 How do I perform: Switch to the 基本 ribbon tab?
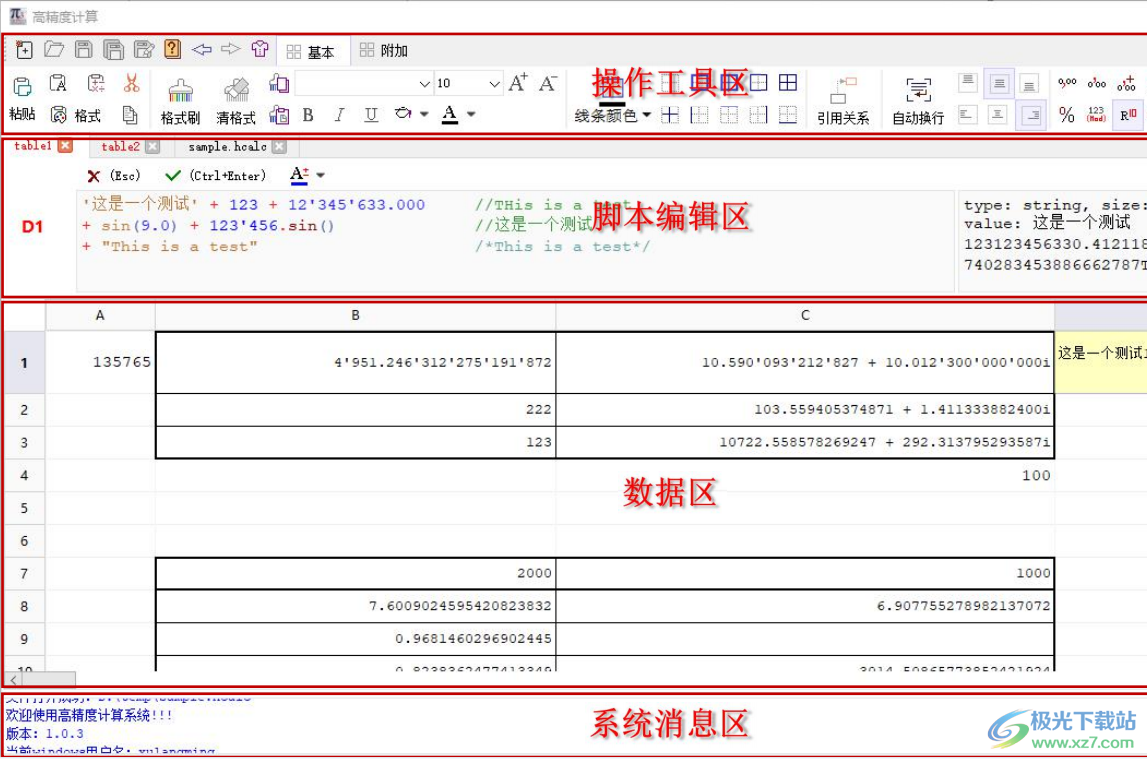[x=311, y=51]
